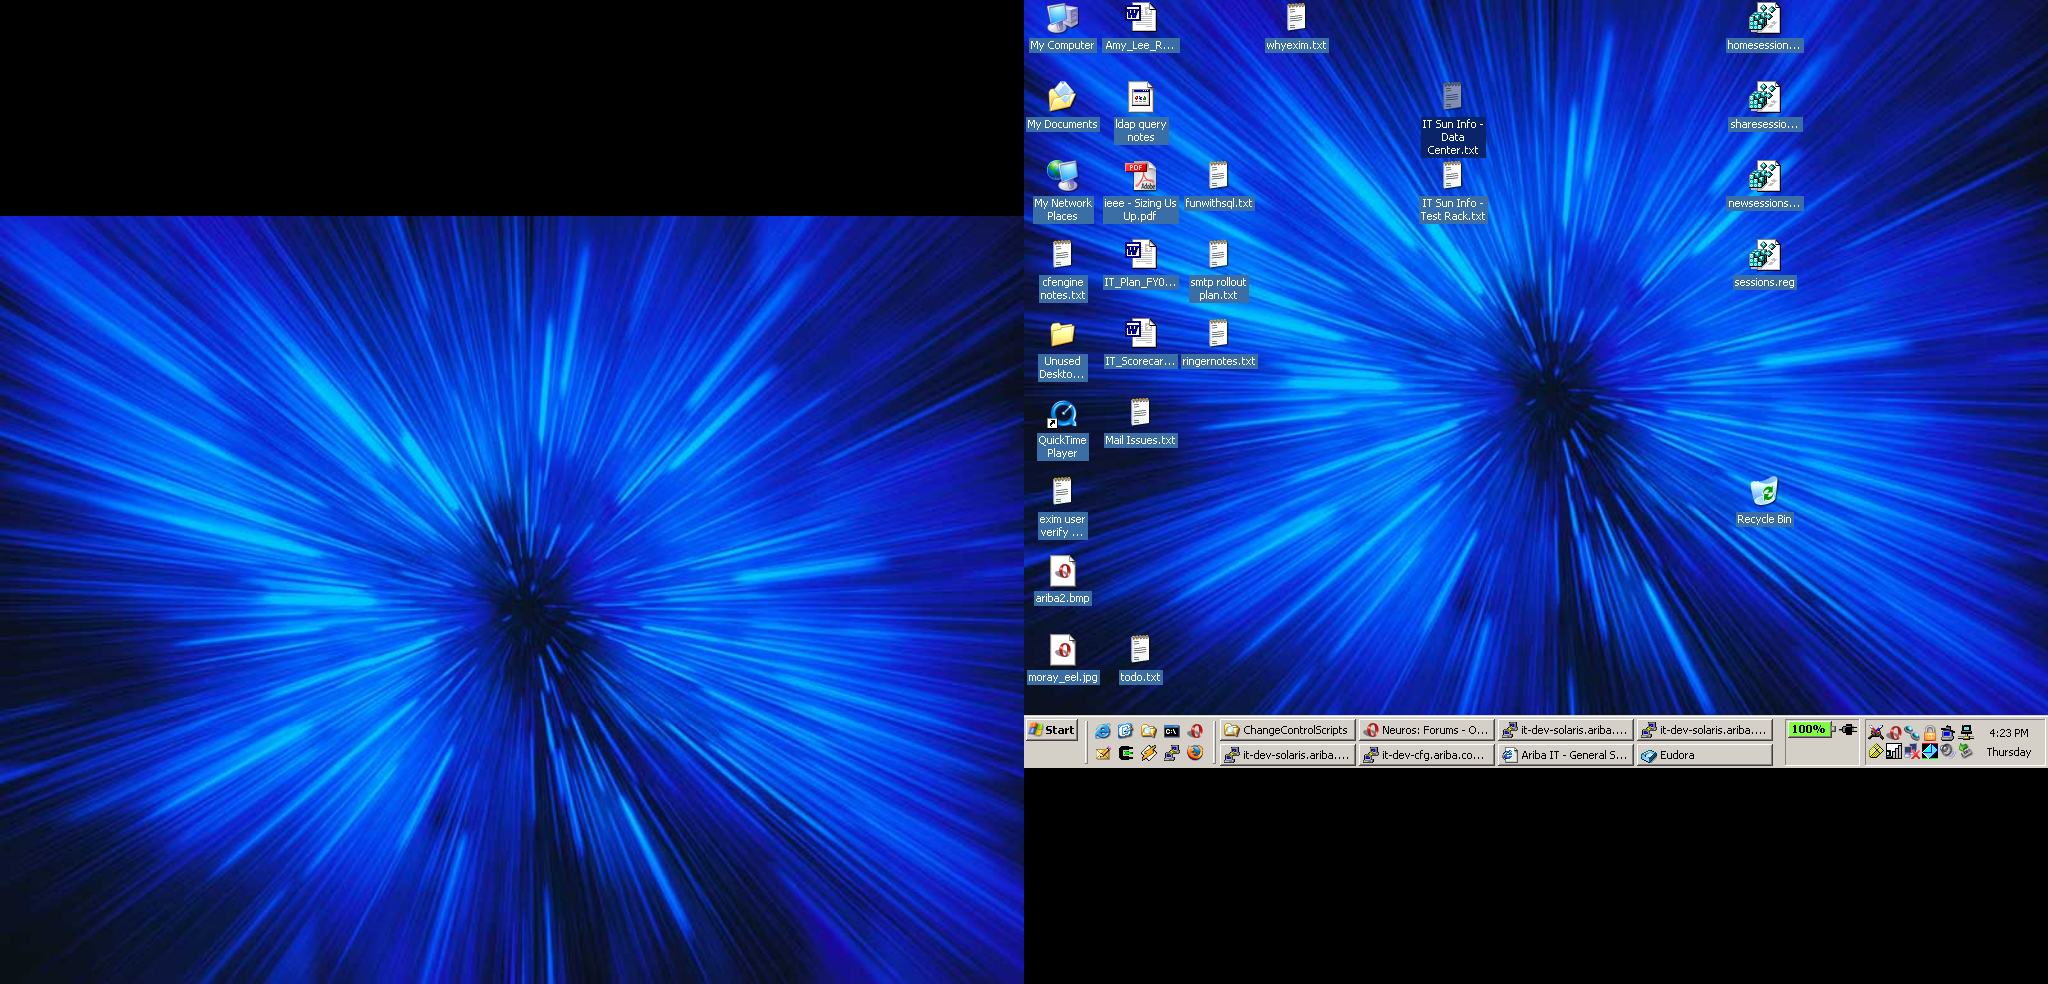Select smtp rollout plan.txt icon
The image size is (2048, 984).
[1218, 271]
